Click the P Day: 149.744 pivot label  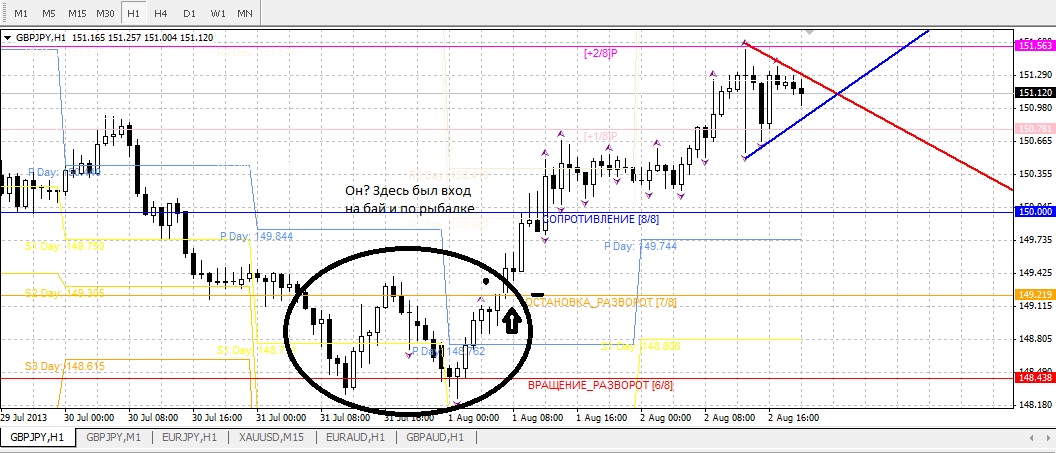[x=640, y=247]
